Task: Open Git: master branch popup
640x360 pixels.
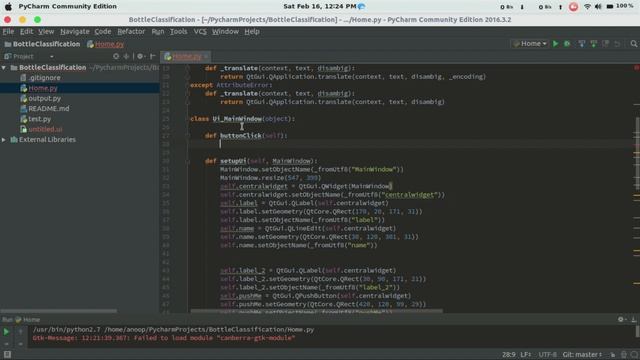Action: click(x=582, y=355)
